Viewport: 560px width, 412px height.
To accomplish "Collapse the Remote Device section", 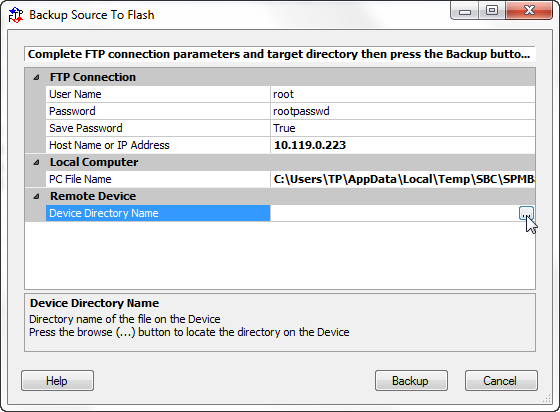I will pyautogui.click(x=36, y=196).
